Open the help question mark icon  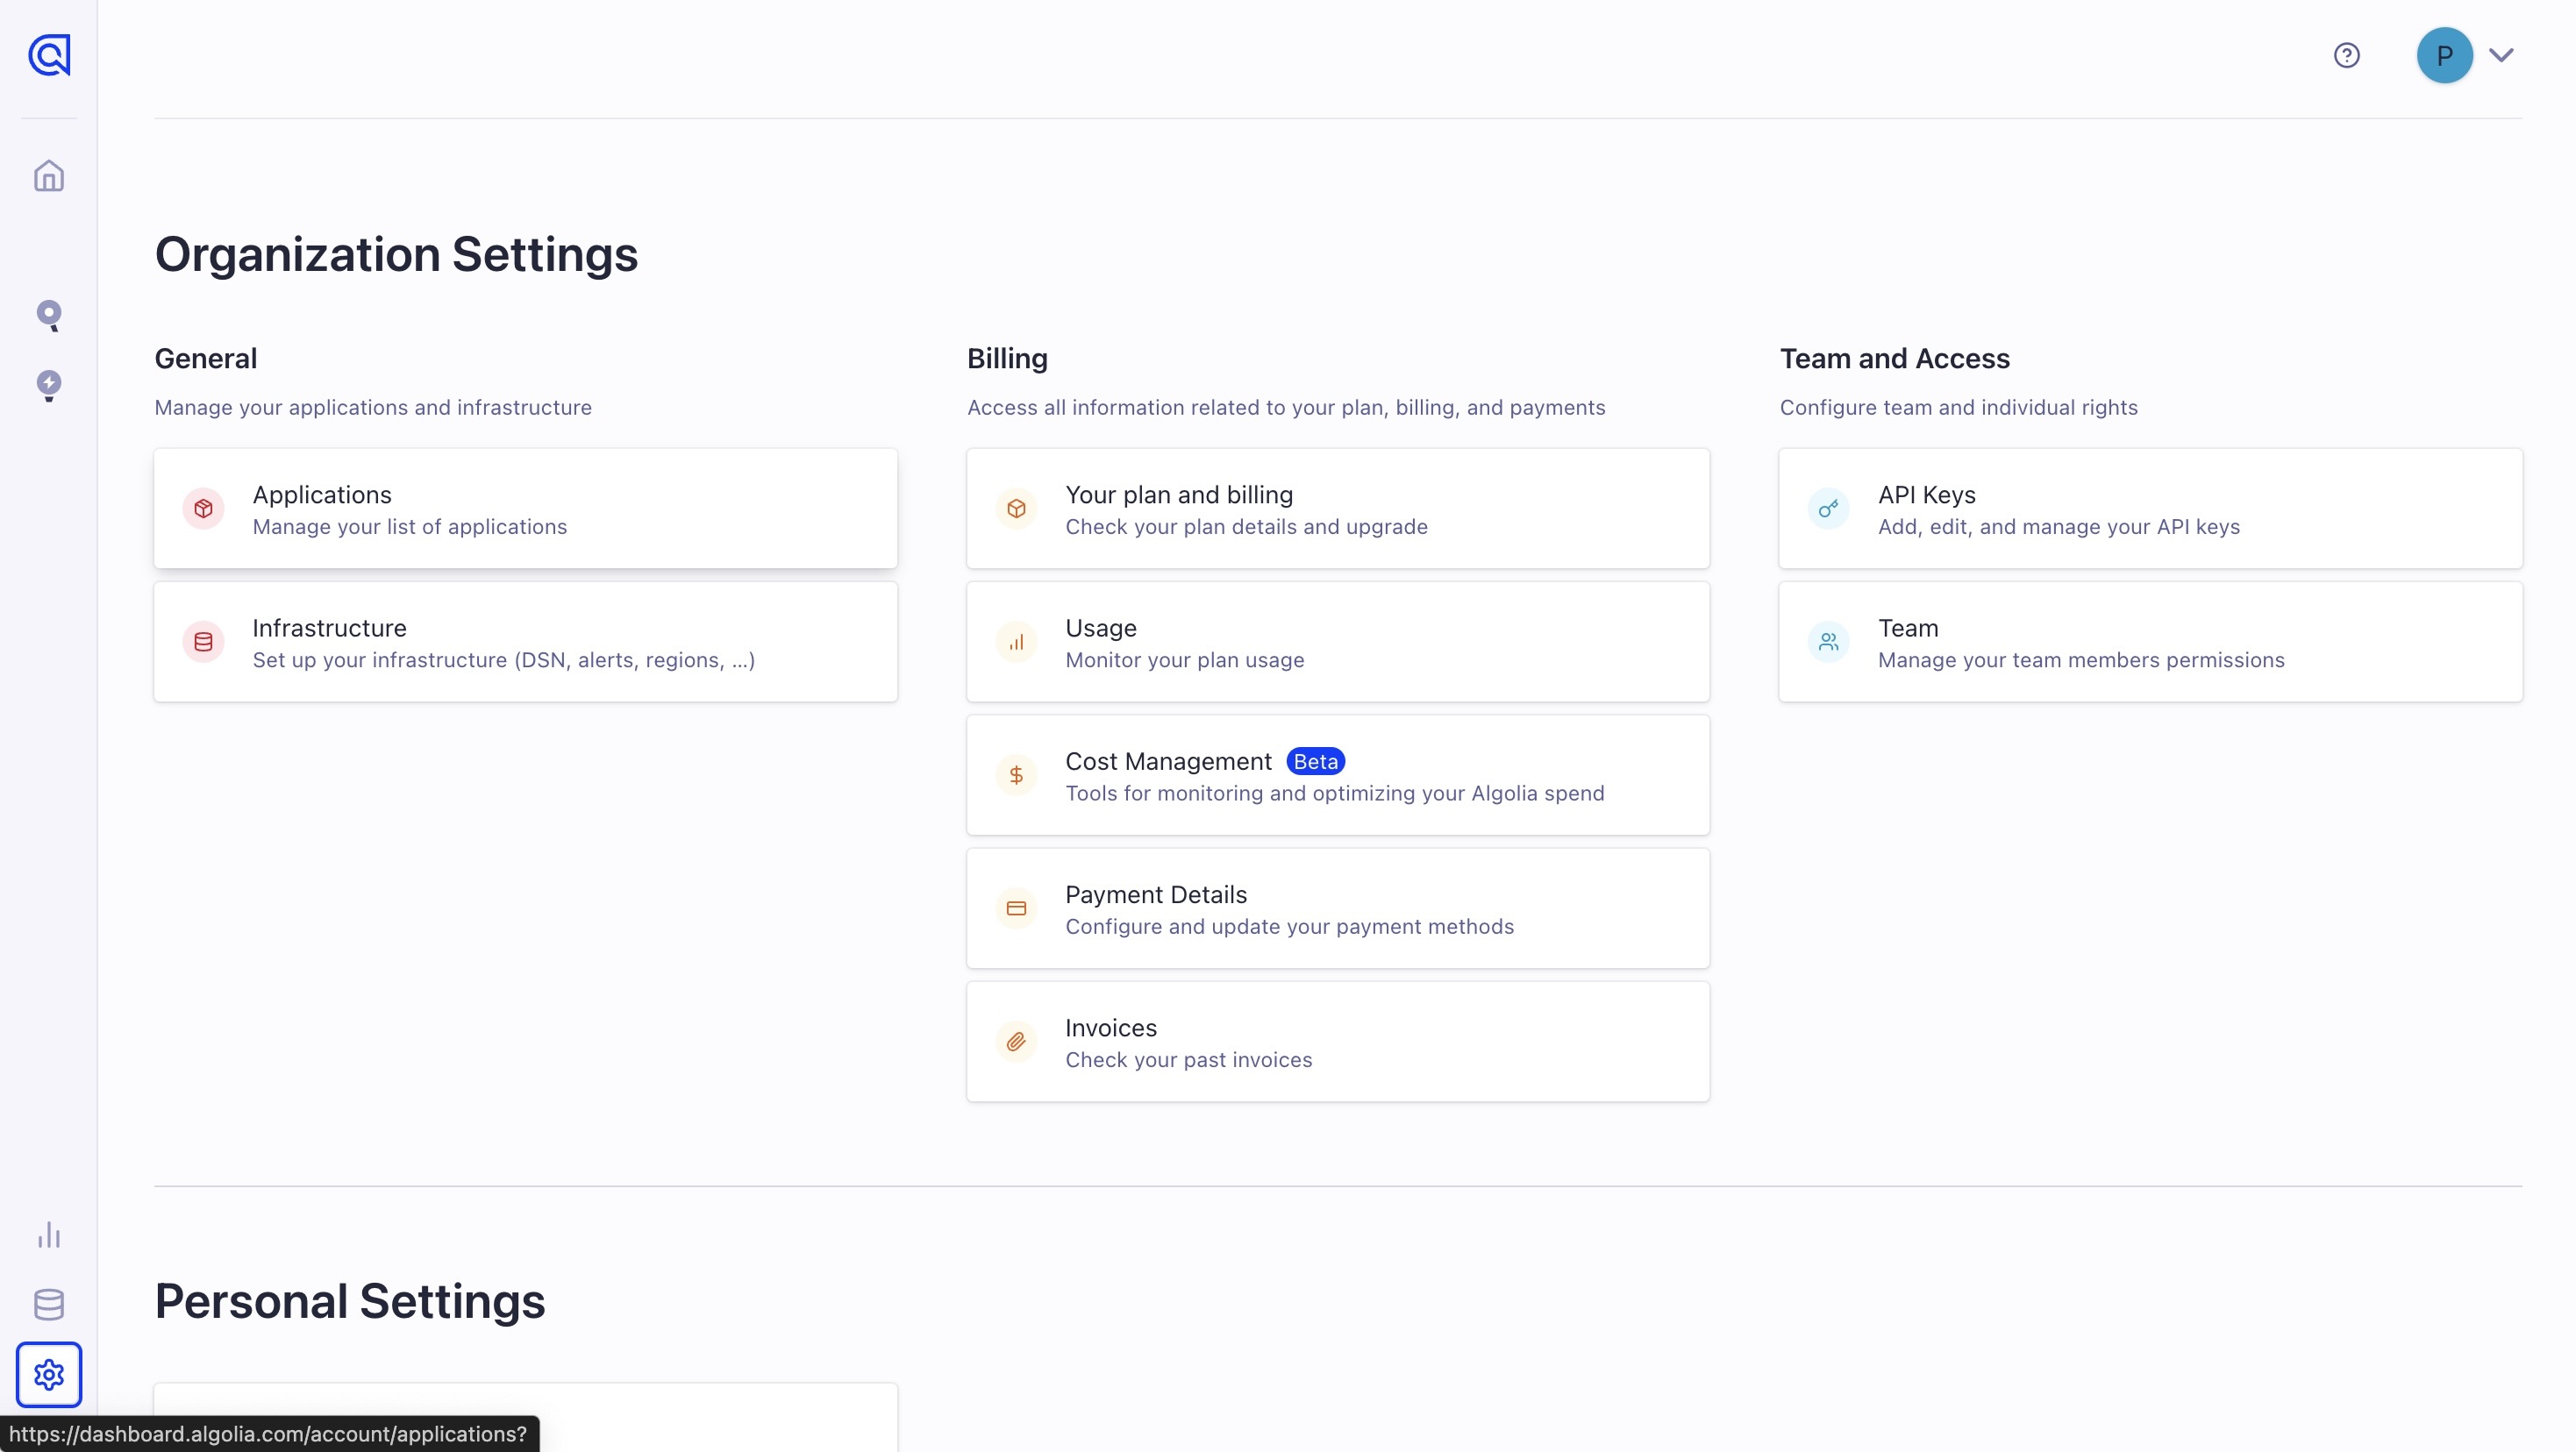click(x=2347, y=55)
